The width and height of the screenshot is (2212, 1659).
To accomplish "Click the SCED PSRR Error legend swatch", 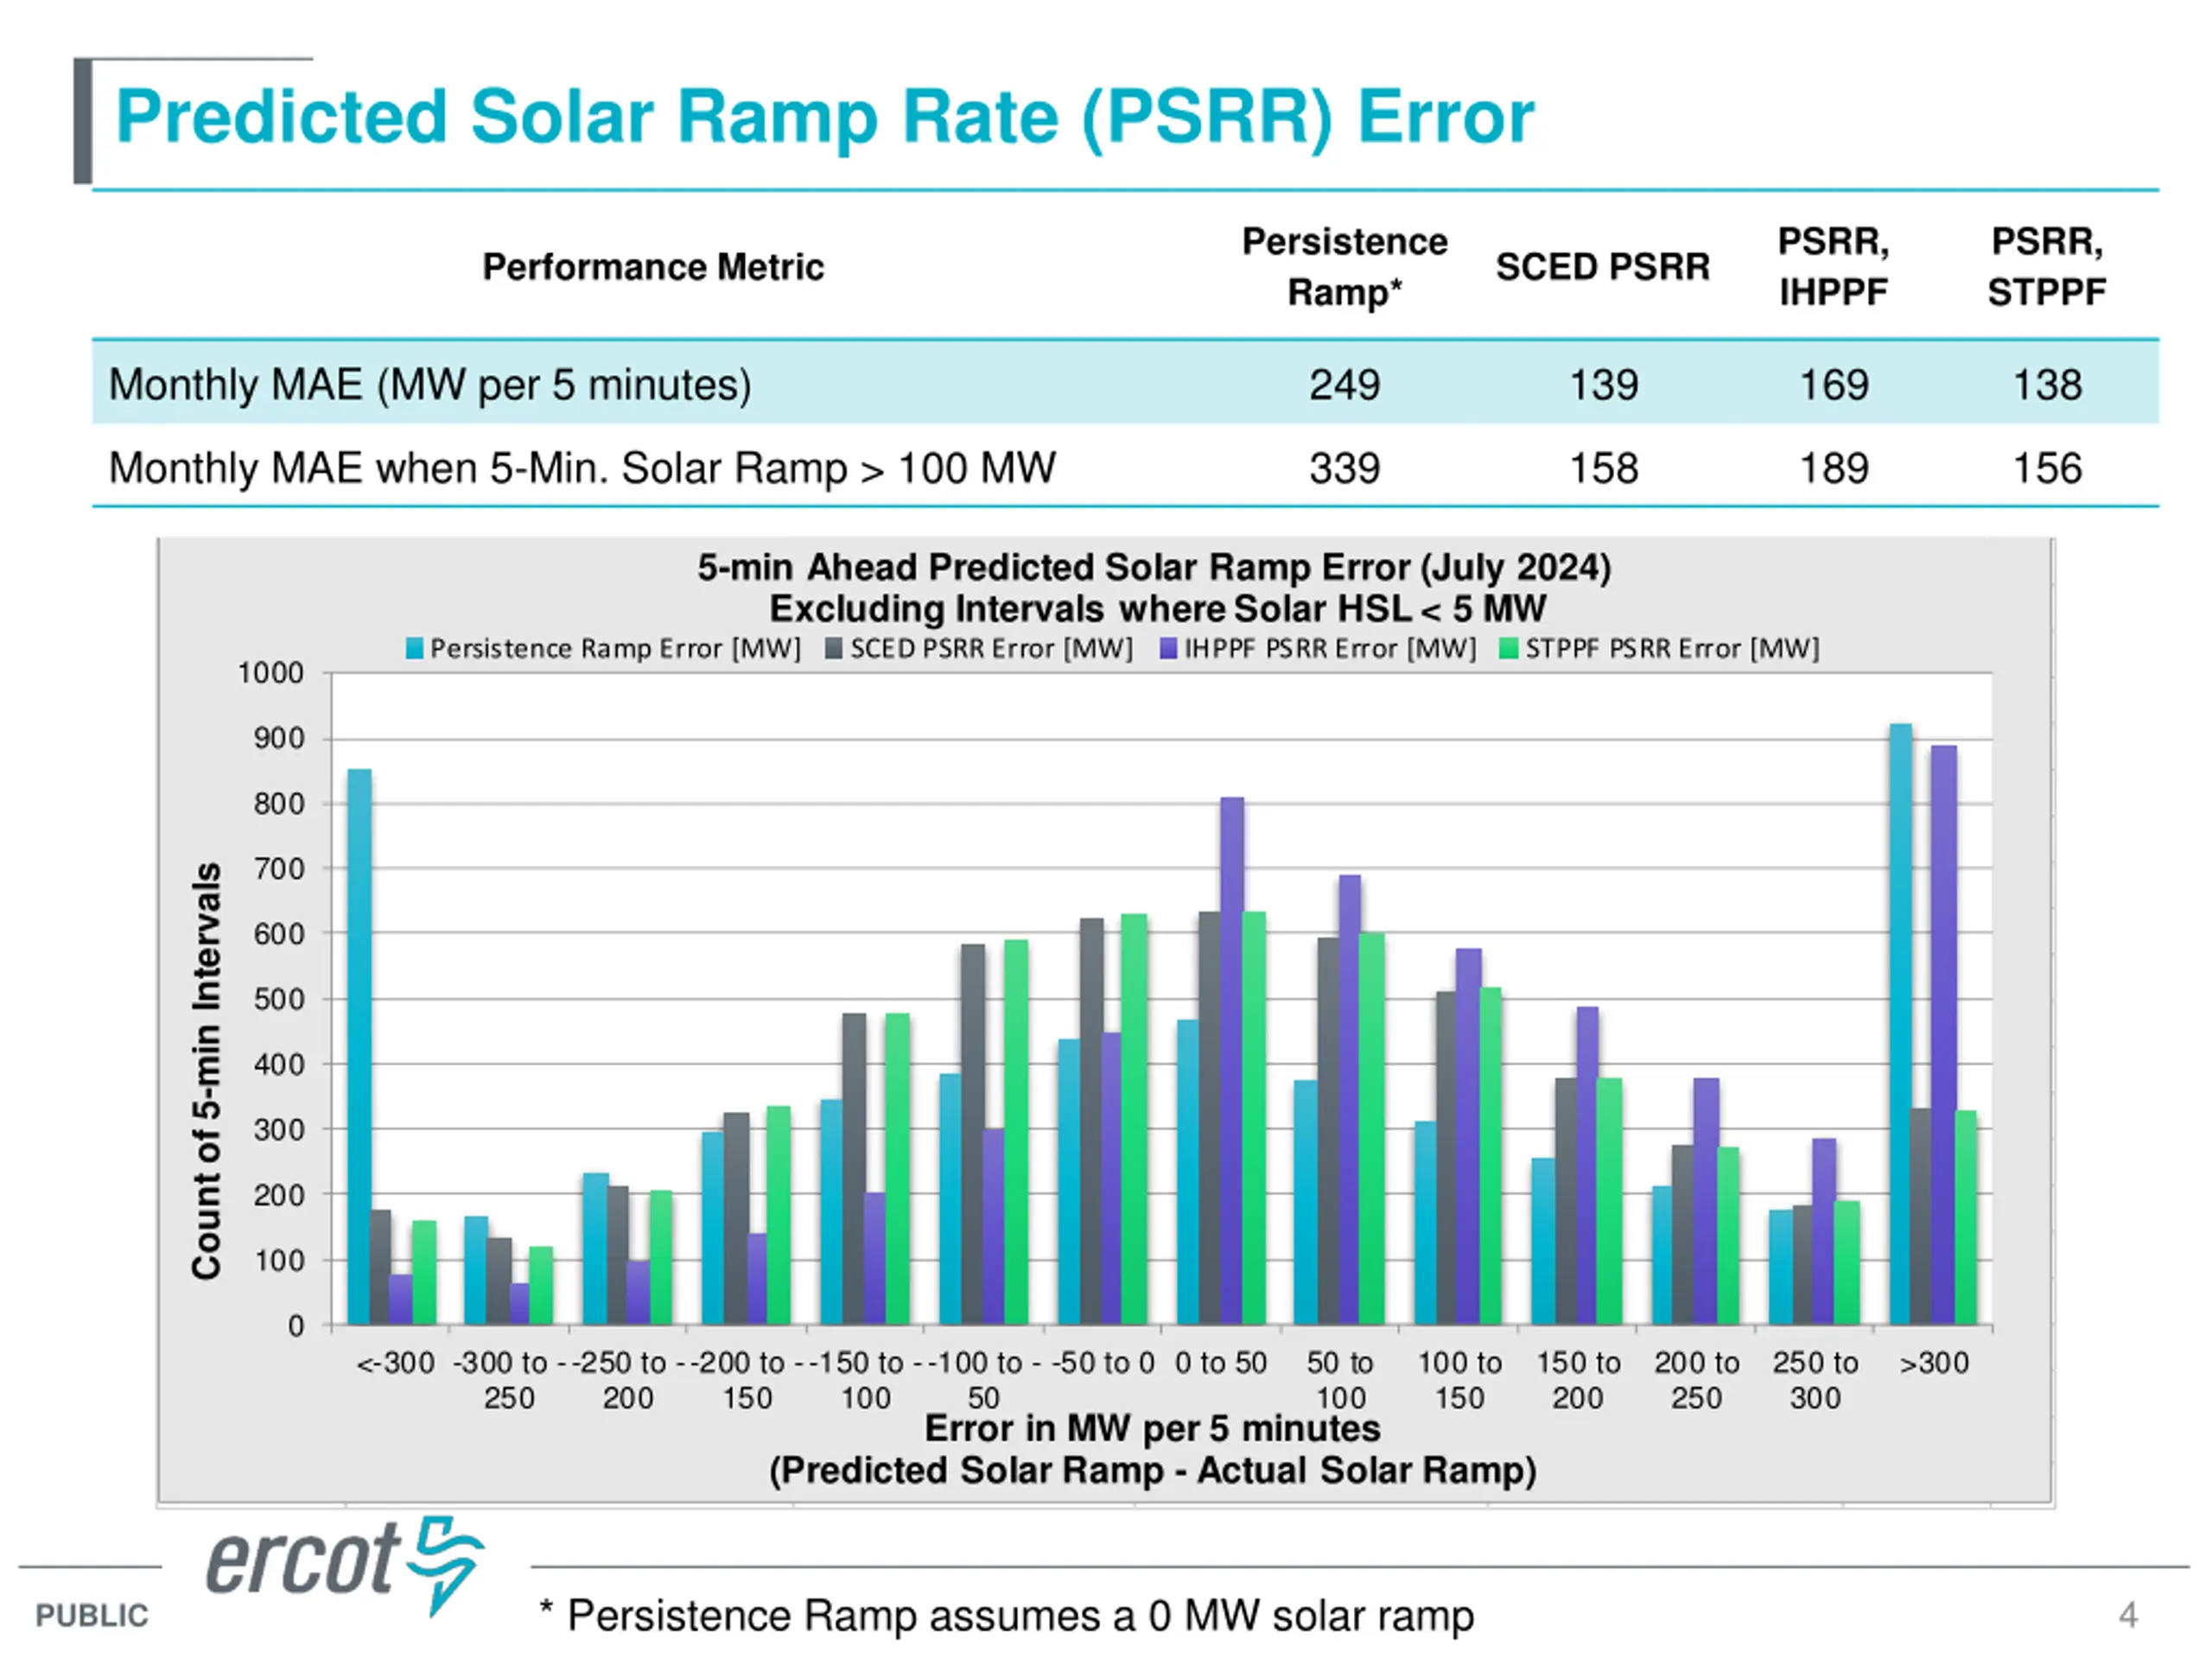I will pyautogui.click(x=834, y=649).
